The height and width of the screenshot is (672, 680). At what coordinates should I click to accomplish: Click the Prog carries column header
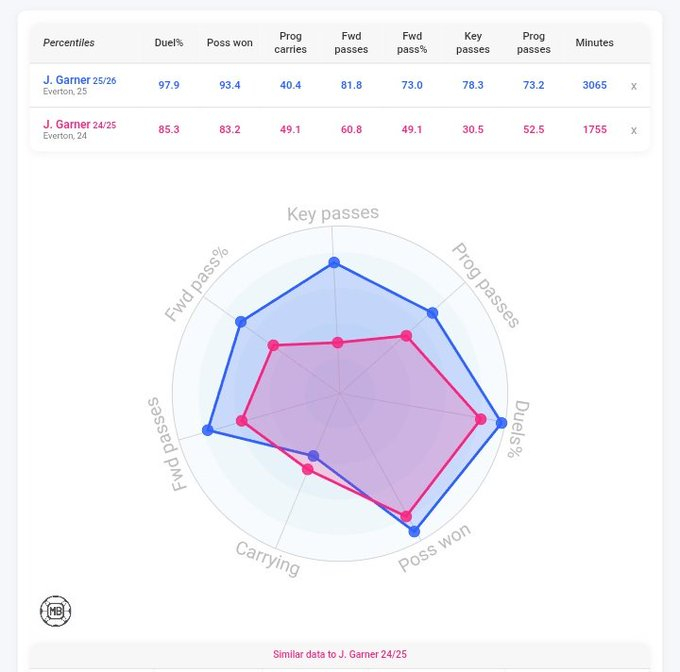(291, 43)
